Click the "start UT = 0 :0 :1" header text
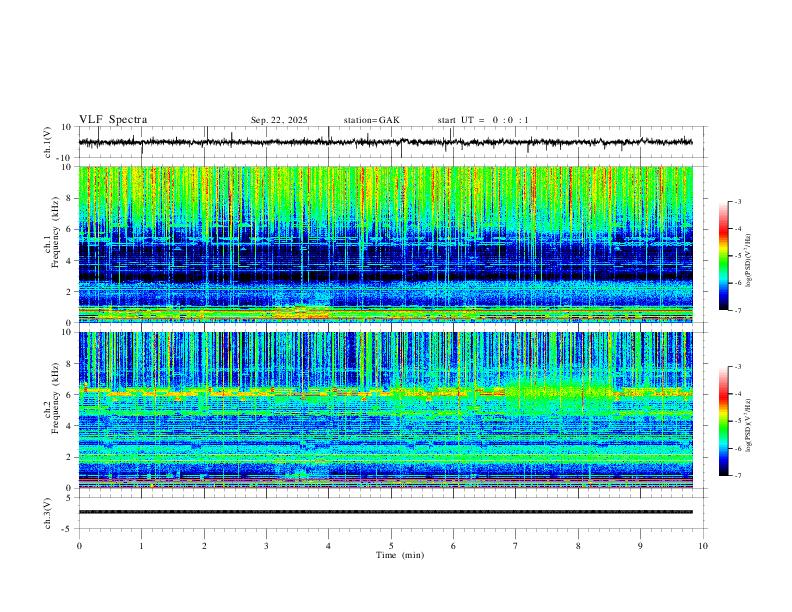The width and height of the screenshot is (792, 612). tap(483, 120)
